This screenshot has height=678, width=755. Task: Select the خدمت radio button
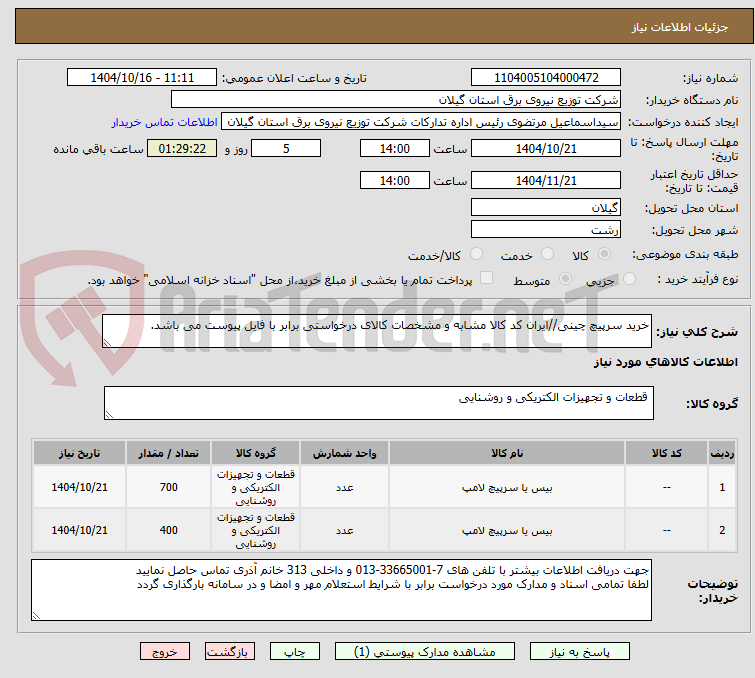tap(547, 254)
